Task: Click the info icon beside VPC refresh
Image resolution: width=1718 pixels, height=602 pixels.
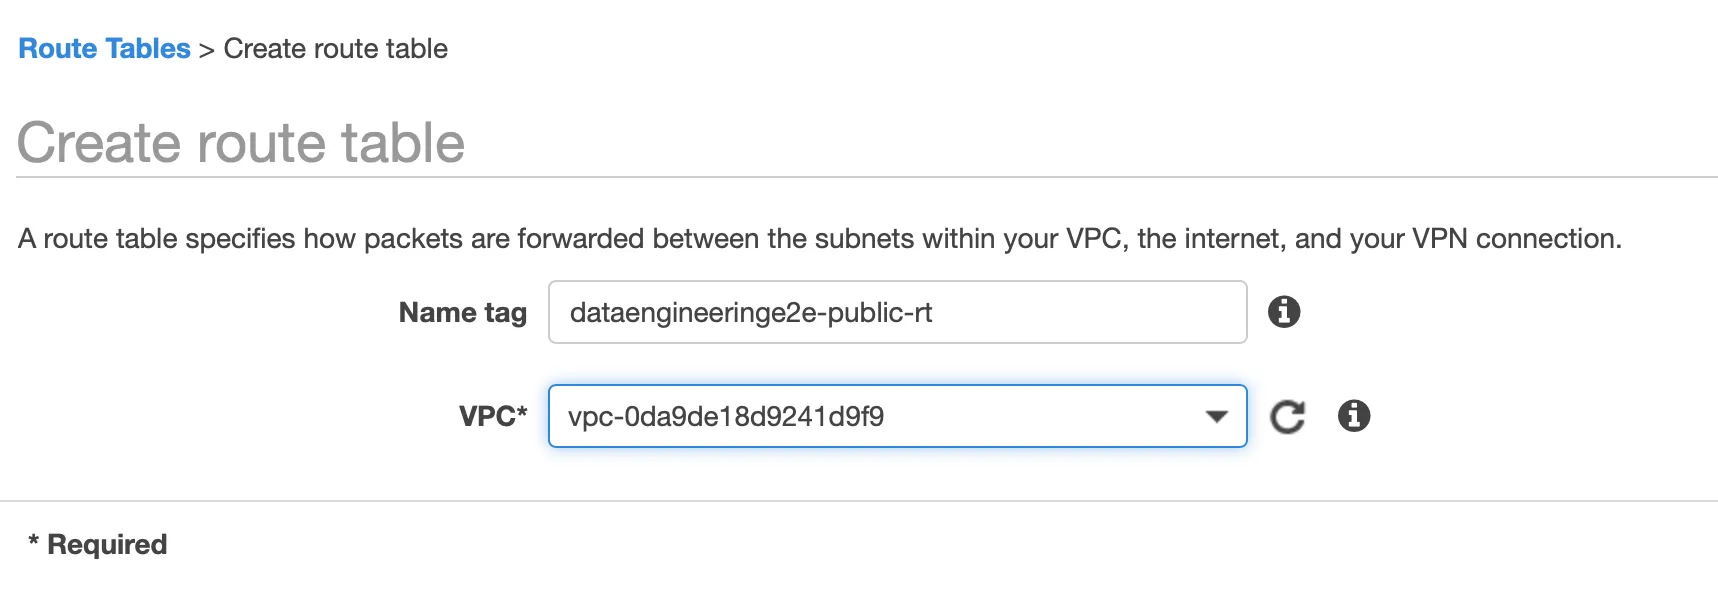Action: click(1354, 415)
